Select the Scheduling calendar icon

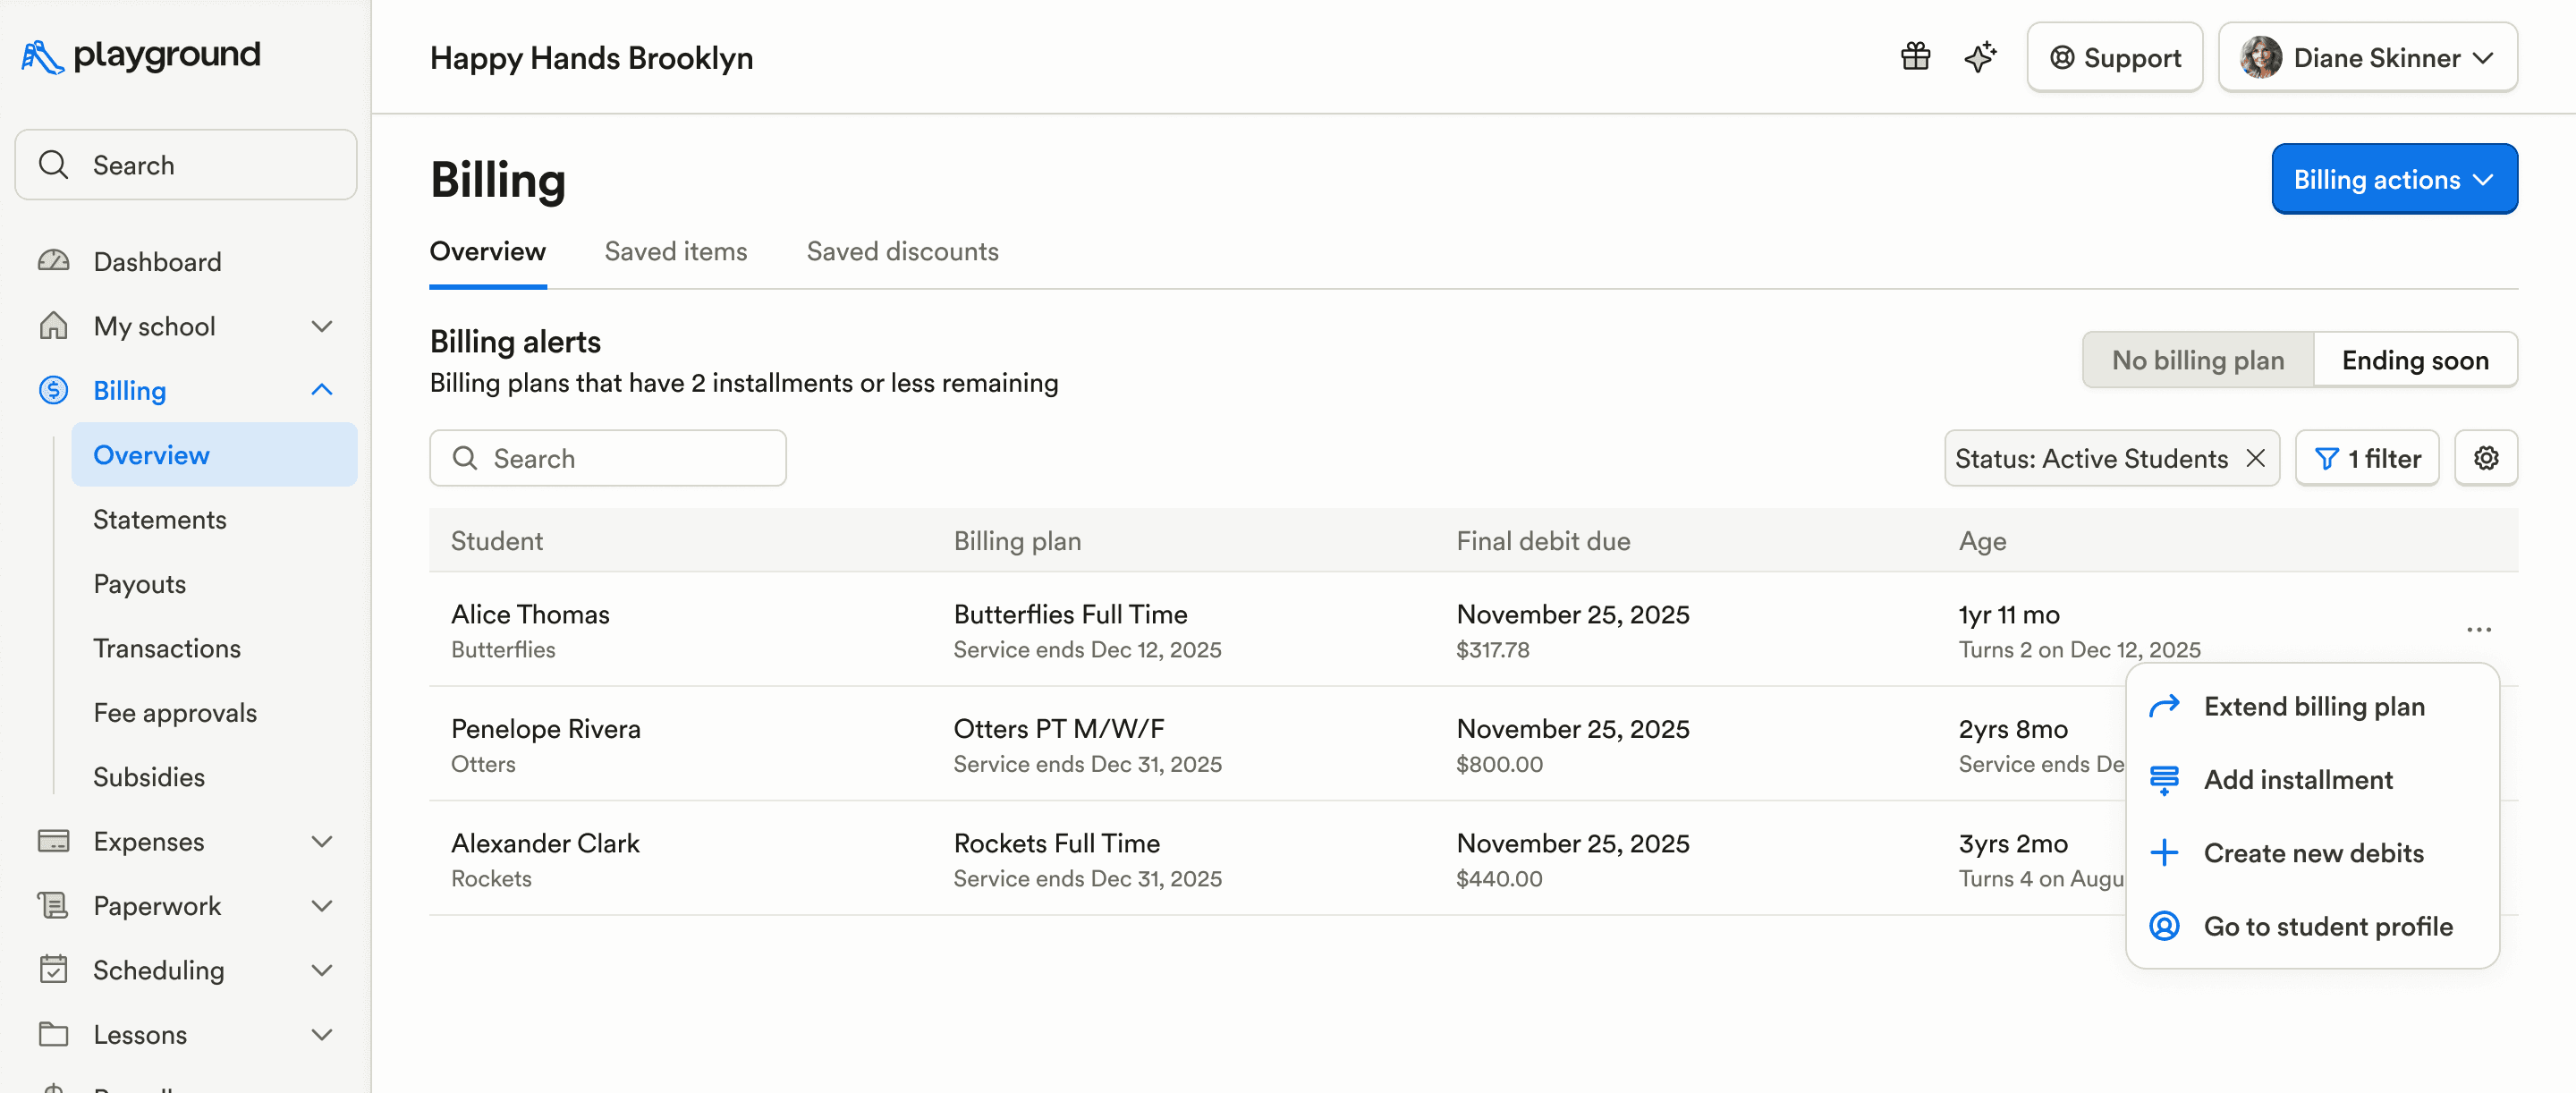52,970
